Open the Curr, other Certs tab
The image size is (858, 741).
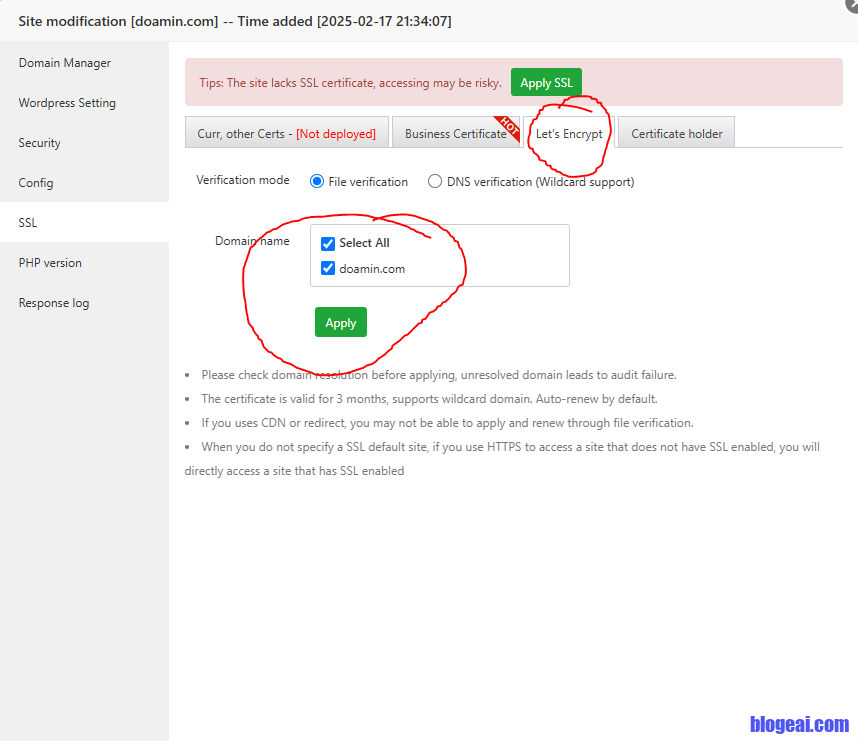[x=286, y=134]
